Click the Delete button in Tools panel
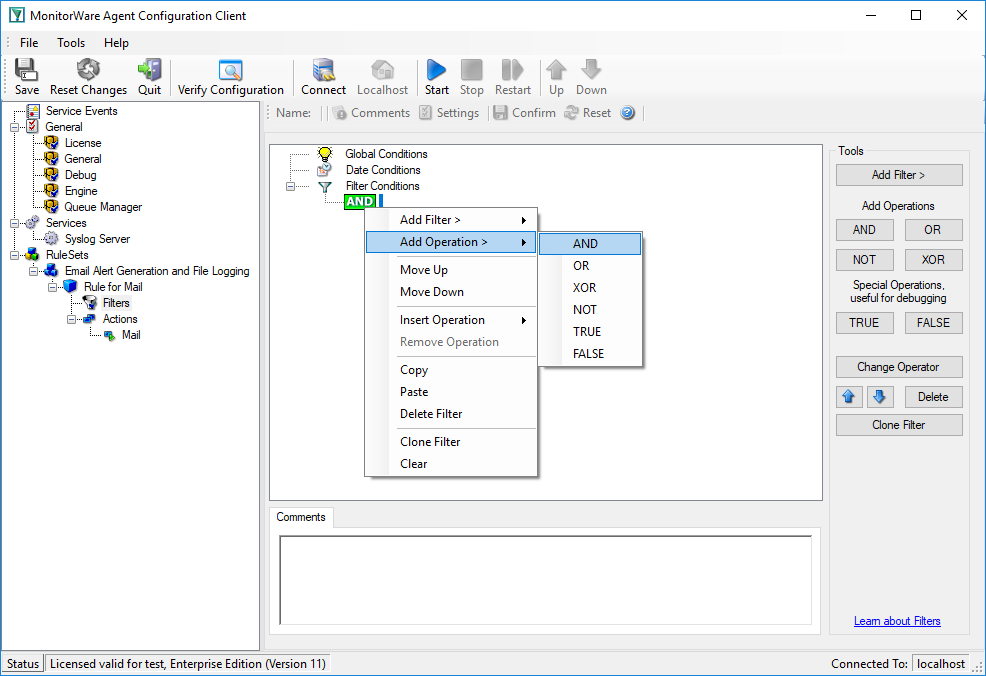The image size is (986, 676). tap(933, 397)
